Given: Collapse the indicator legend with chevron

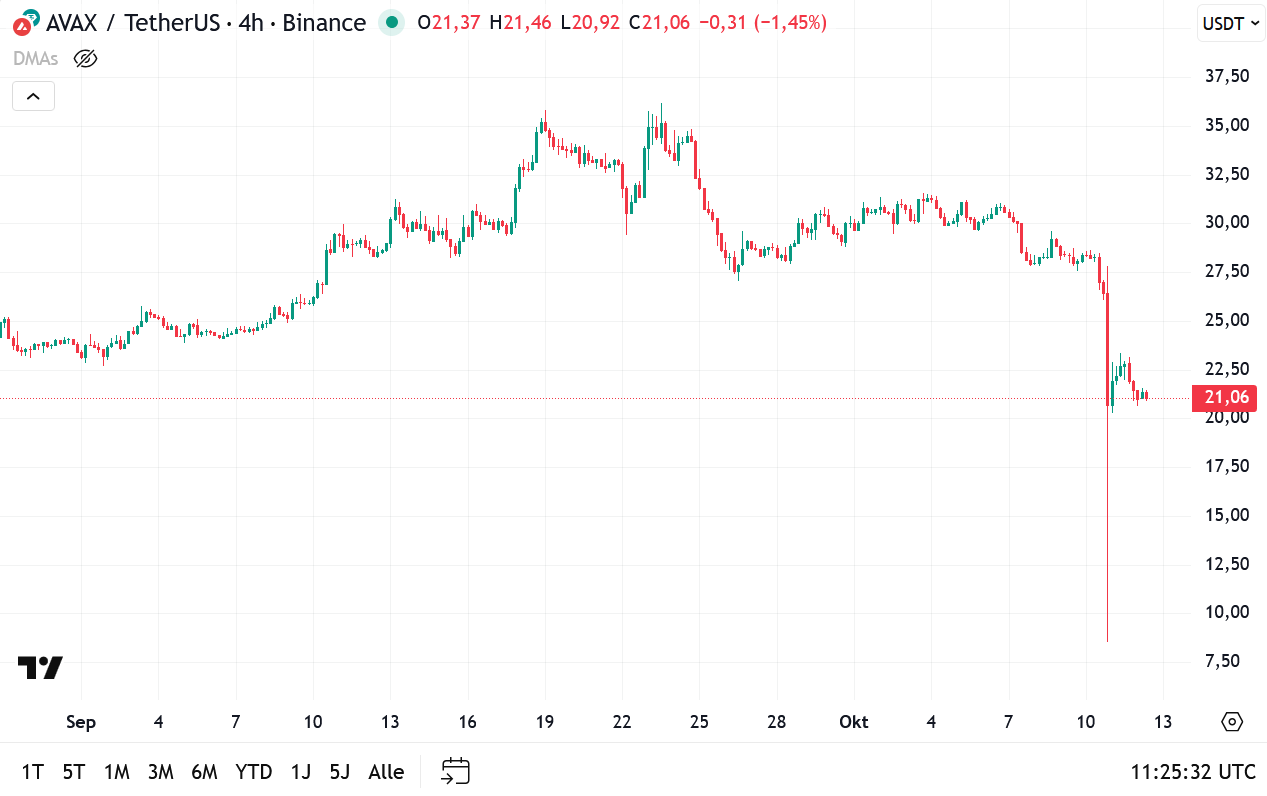Looking at the screenshot, I should tap(33, 96).
